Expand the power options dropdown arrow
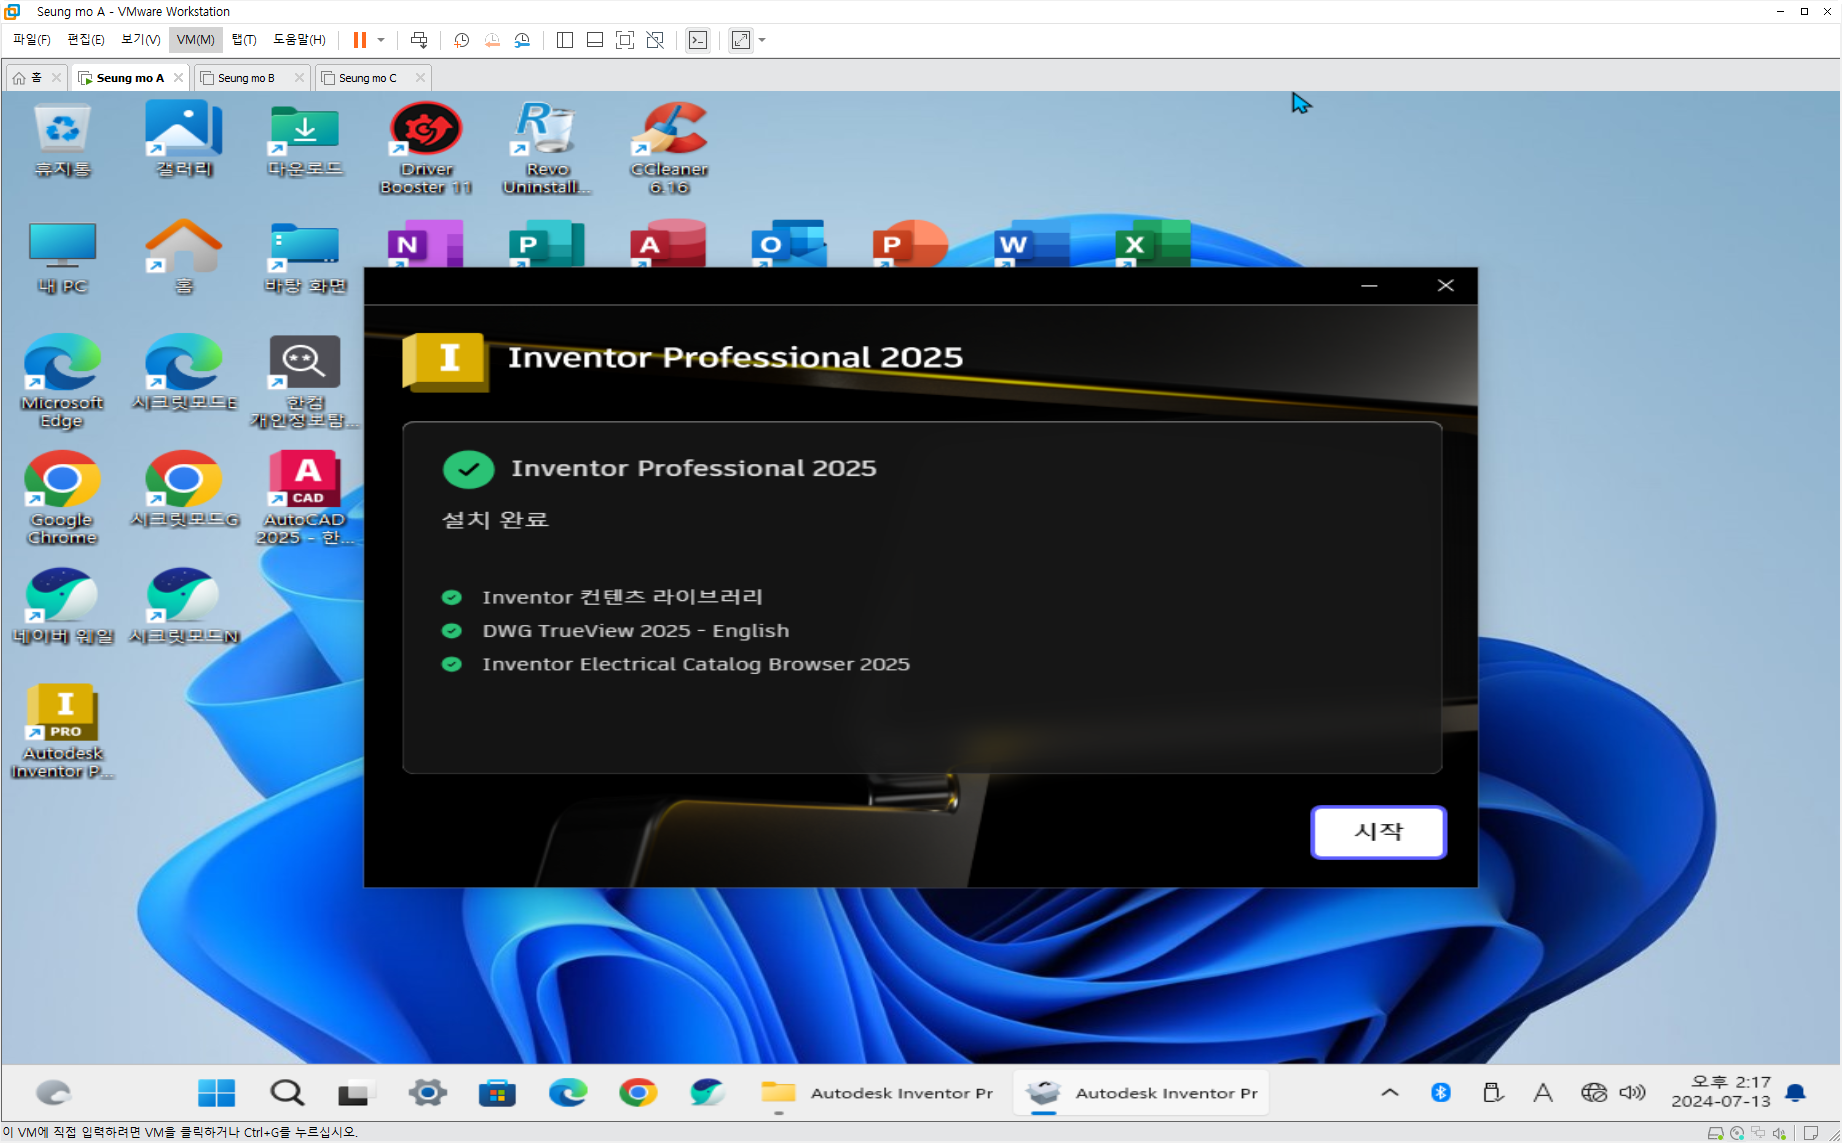This screenshot has height=1143, width=1842. [381, 40]
